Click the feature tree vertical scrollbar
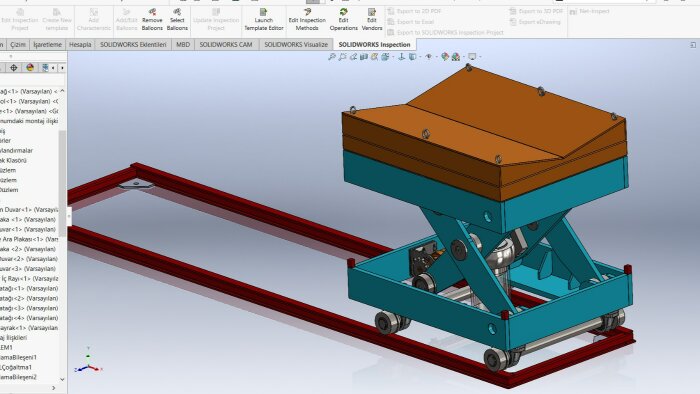This screenshot has height=394, width=700. 62,183
